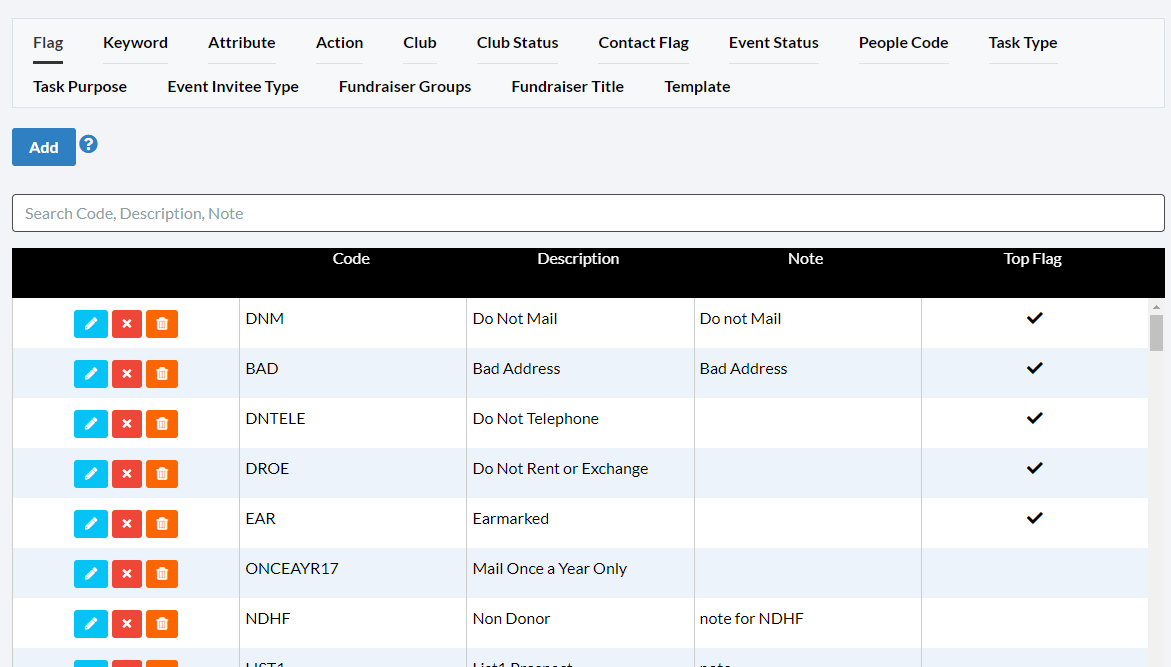Delete DNM row using trash icon
Viewport: 1171px width, 667px height.
(162, 324)
